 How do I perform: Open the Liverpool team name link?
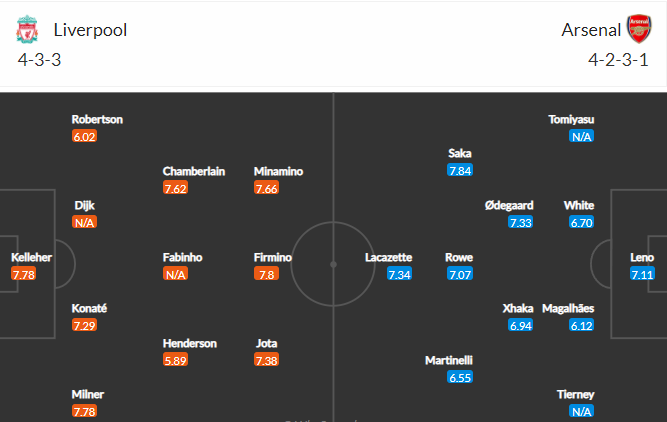pos(90,30)
